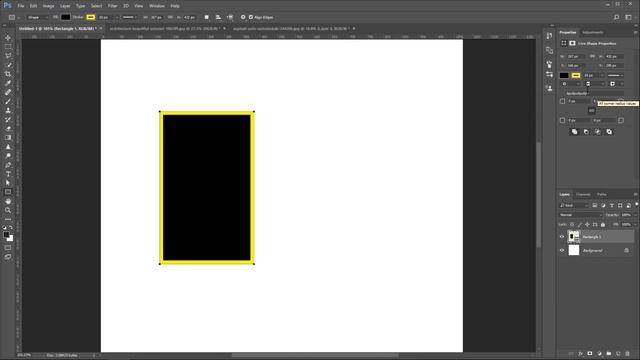Toggle link of shape width and height
The image size is (640, 360).
(593, 56)
